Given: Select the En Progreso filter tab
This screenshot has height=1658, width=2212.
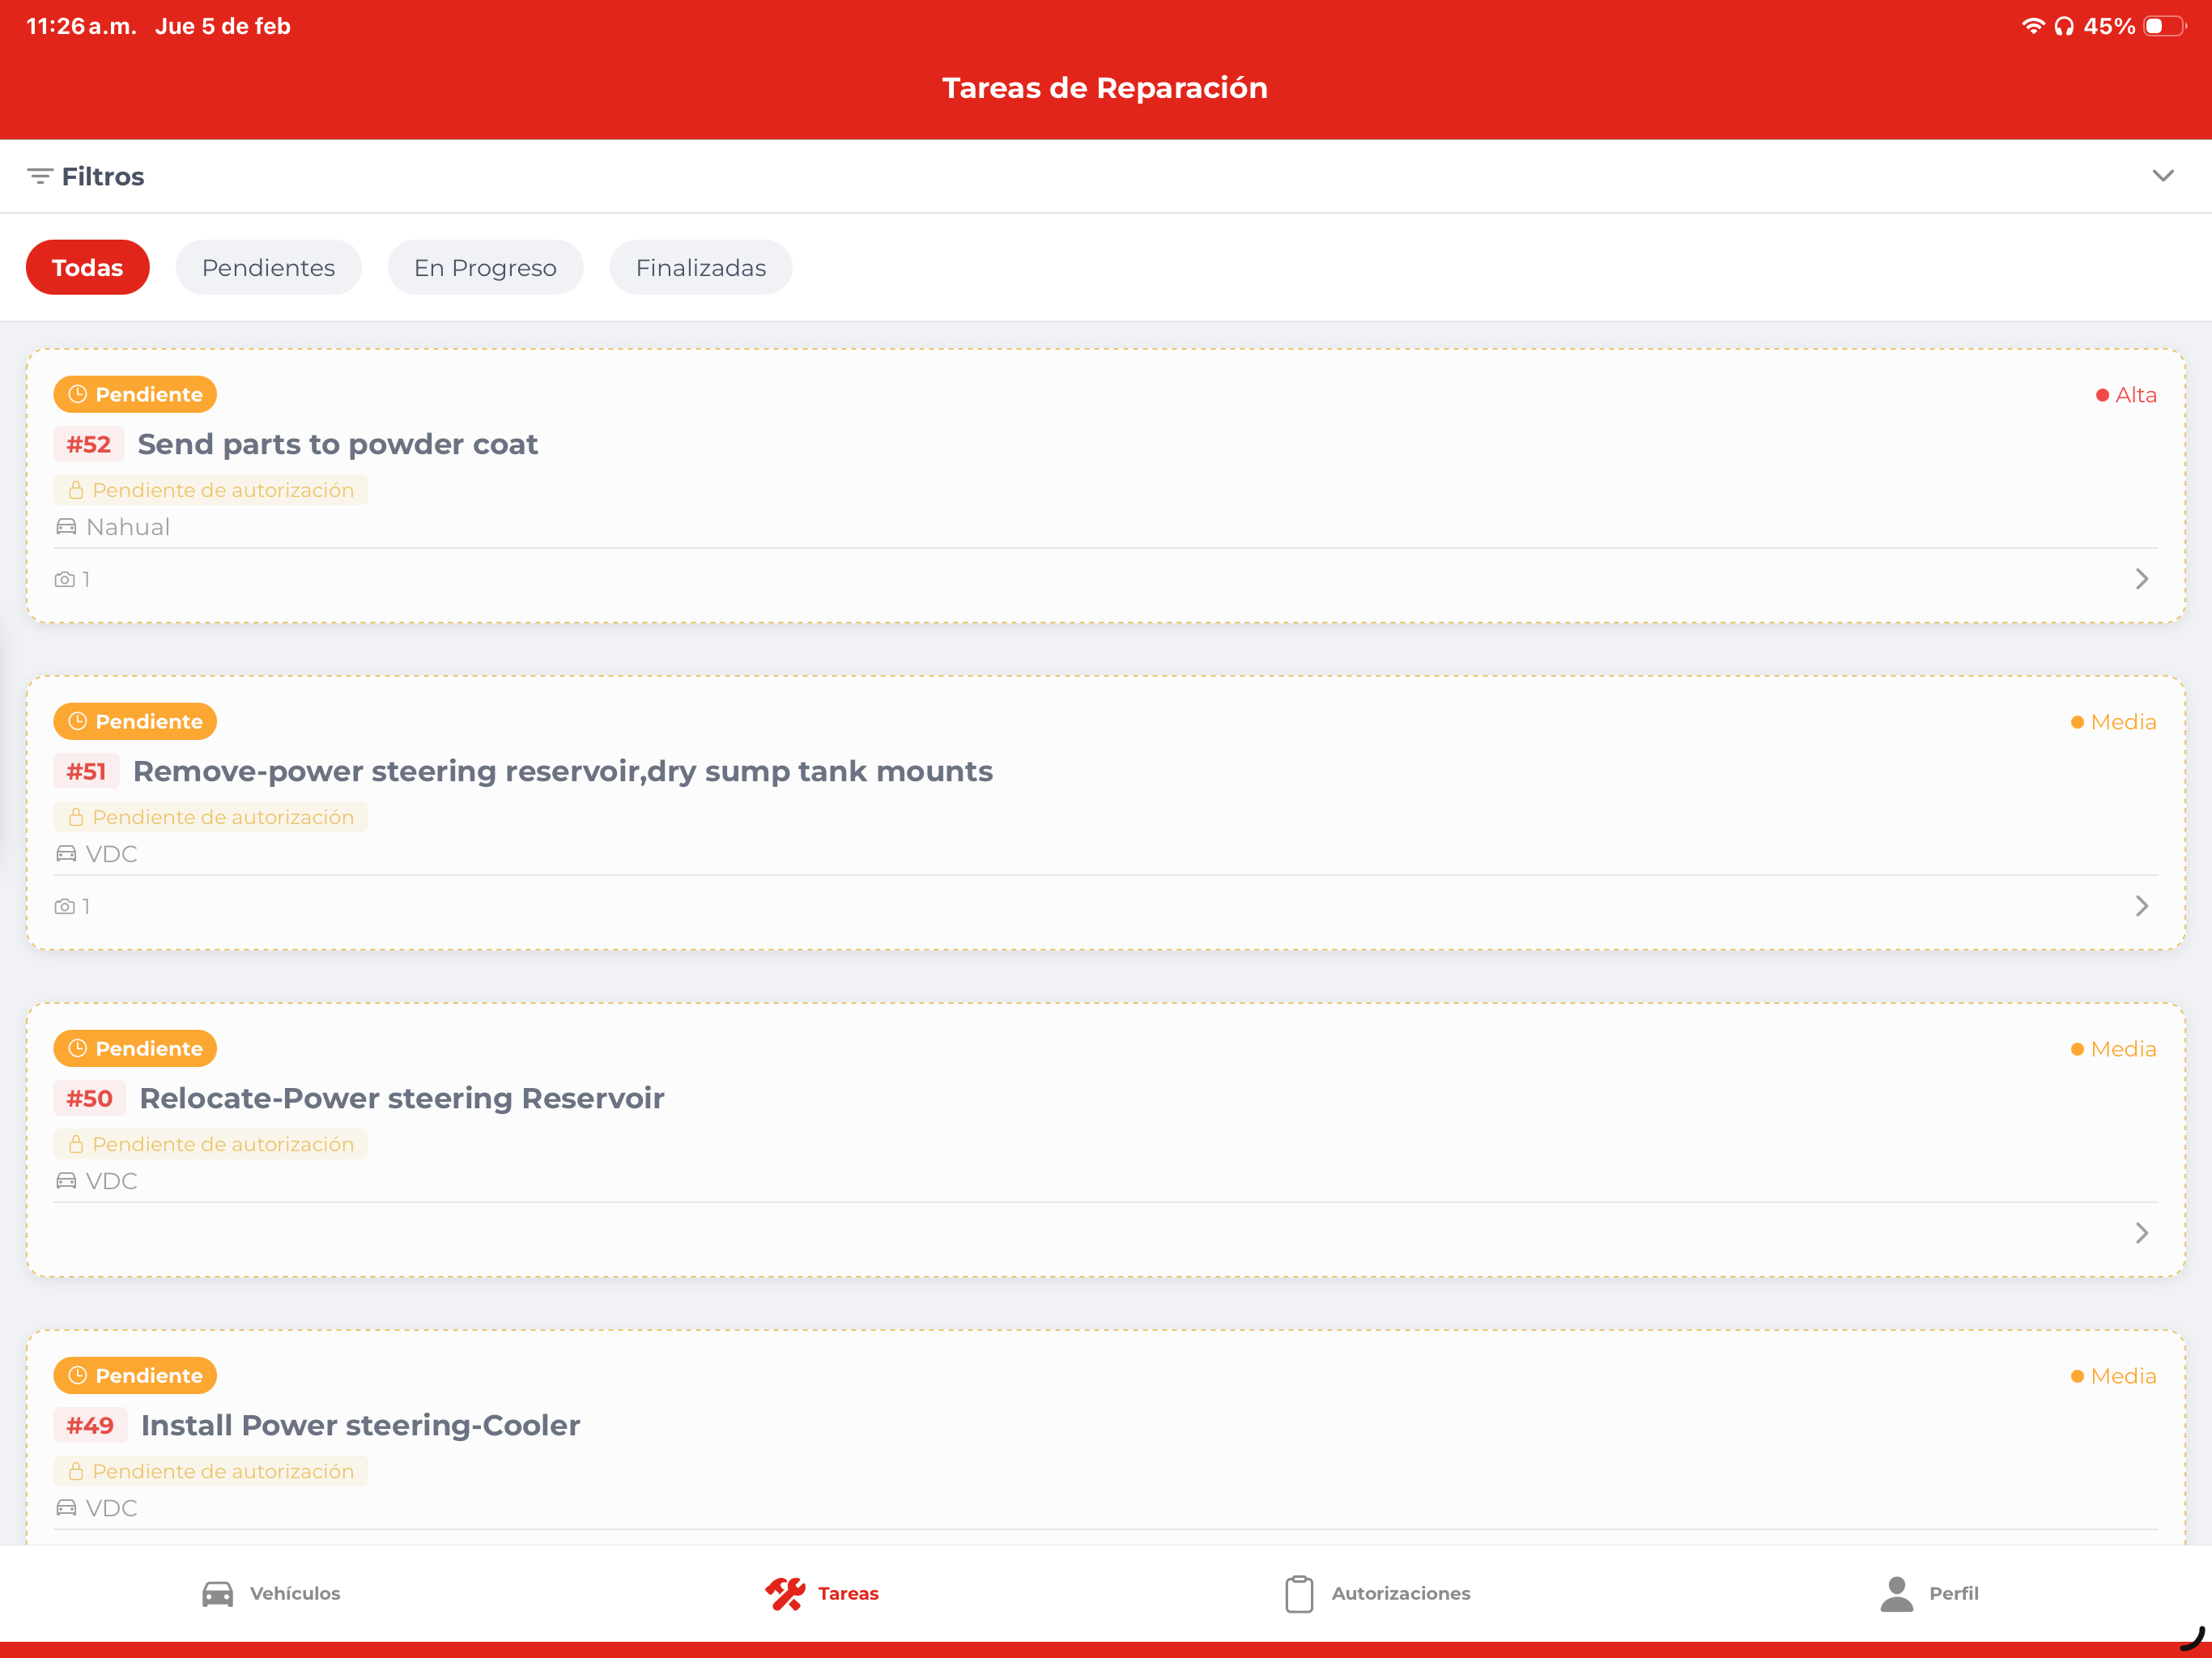Looking at the screenshot, I should click(x=485, y=267).
